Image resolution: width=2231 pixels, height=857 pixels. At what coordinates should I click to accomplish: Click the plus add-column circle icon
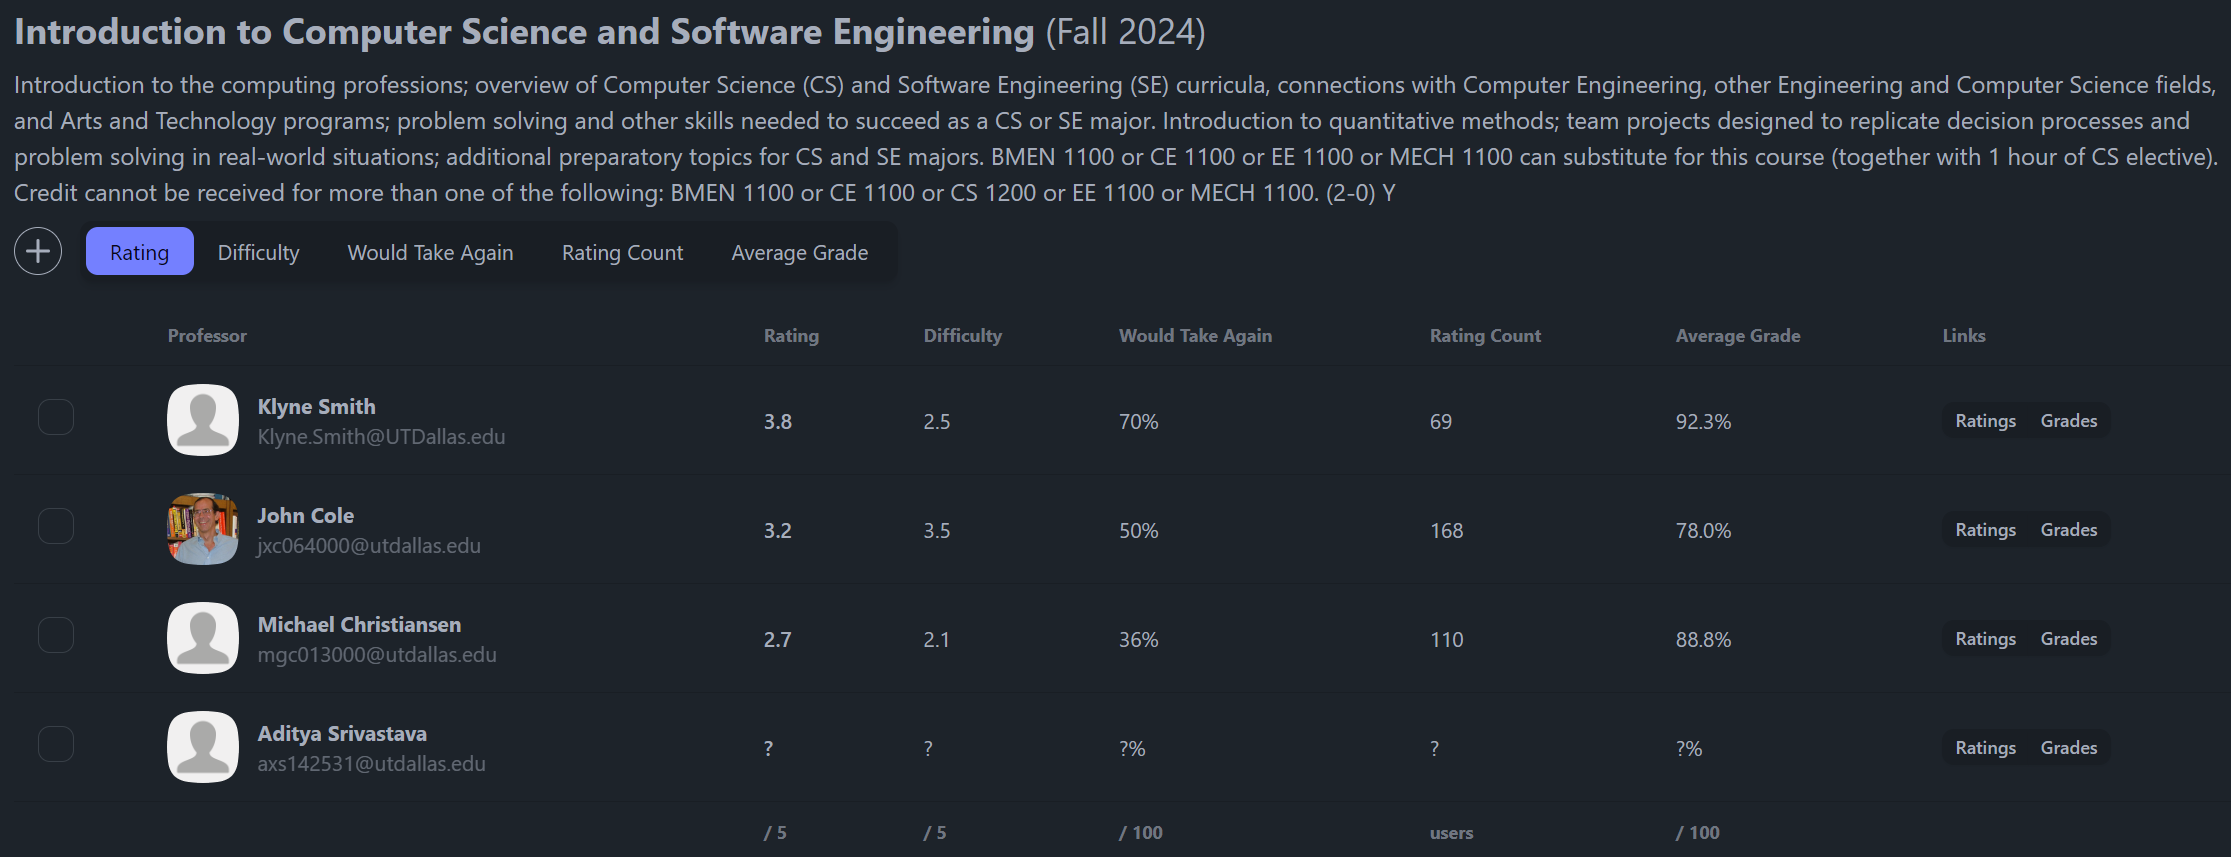[x=38, y=251]
